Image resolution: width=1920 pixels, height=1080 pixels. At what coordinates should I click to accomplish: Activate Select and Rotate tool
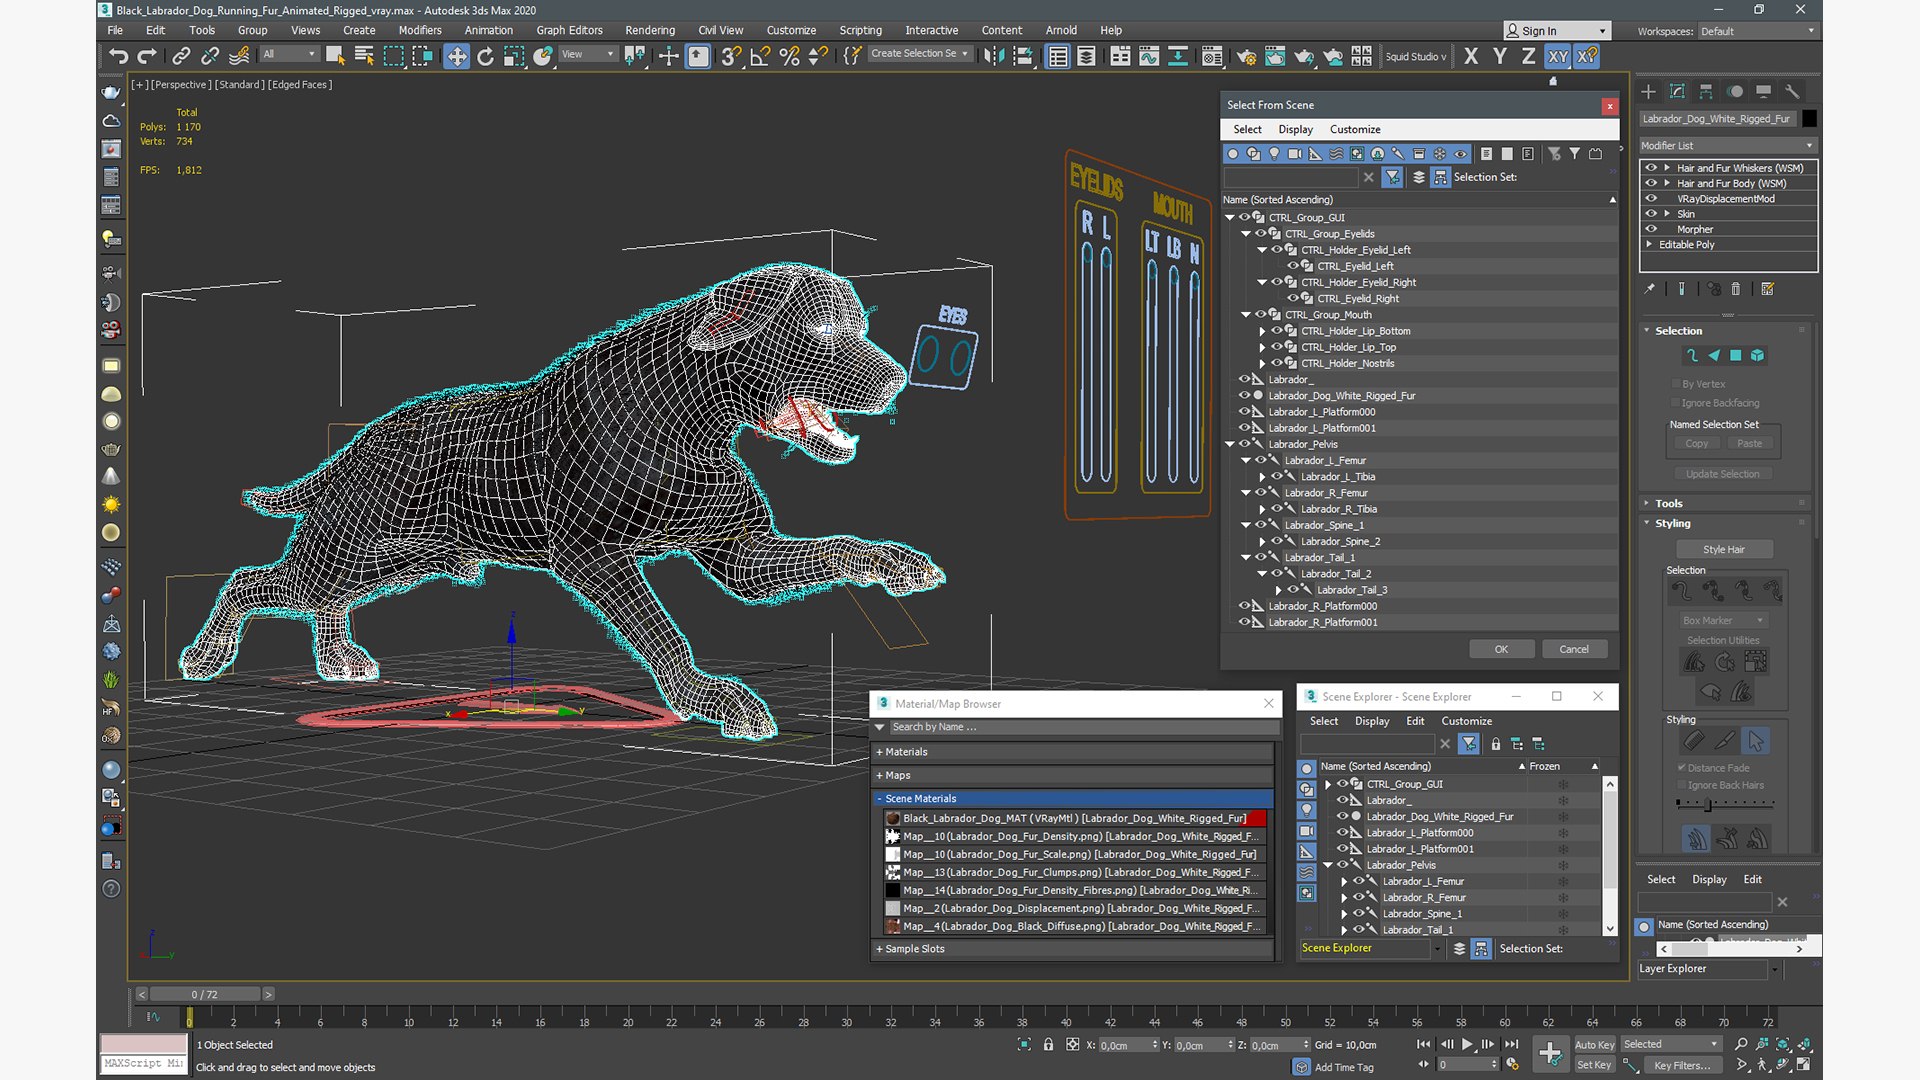click(485, 56)
